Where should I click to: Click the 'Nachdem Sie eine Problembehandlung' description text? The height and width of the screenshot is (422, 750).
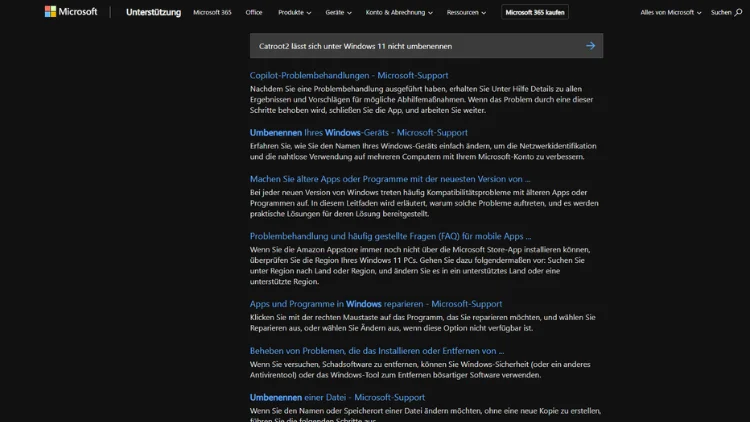[421, 100]
